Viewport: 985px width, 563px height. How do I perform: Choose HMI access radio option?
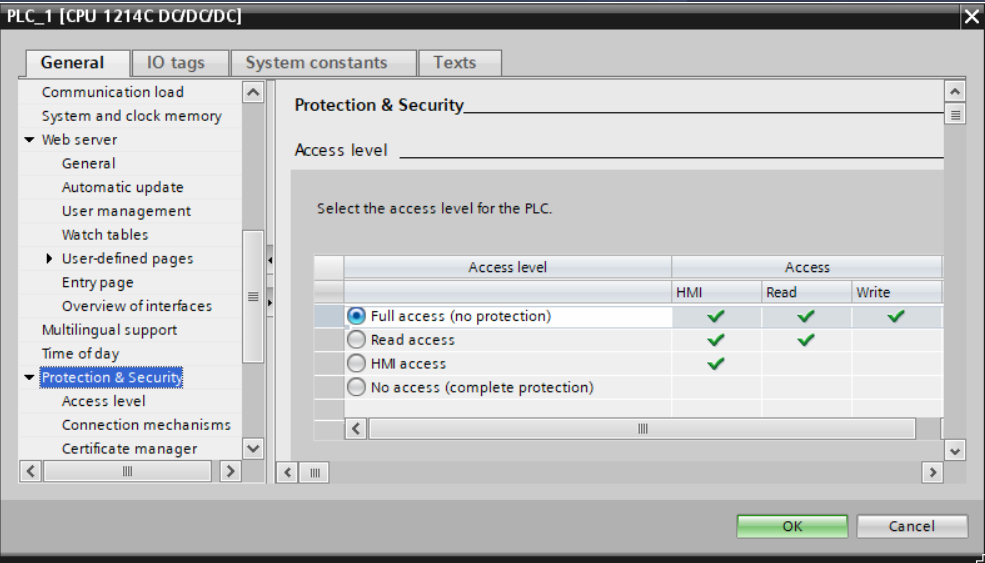[356, 364]
